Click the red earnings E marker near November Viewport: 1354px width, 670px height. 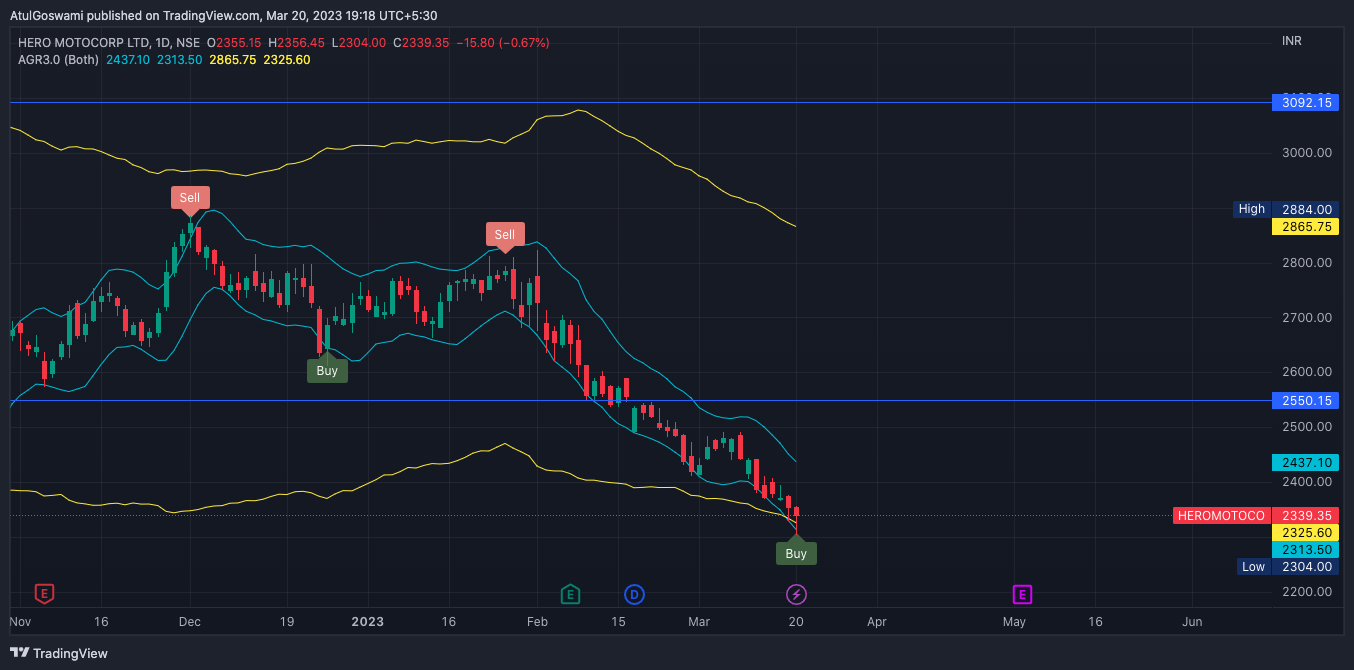coord(44,594)
